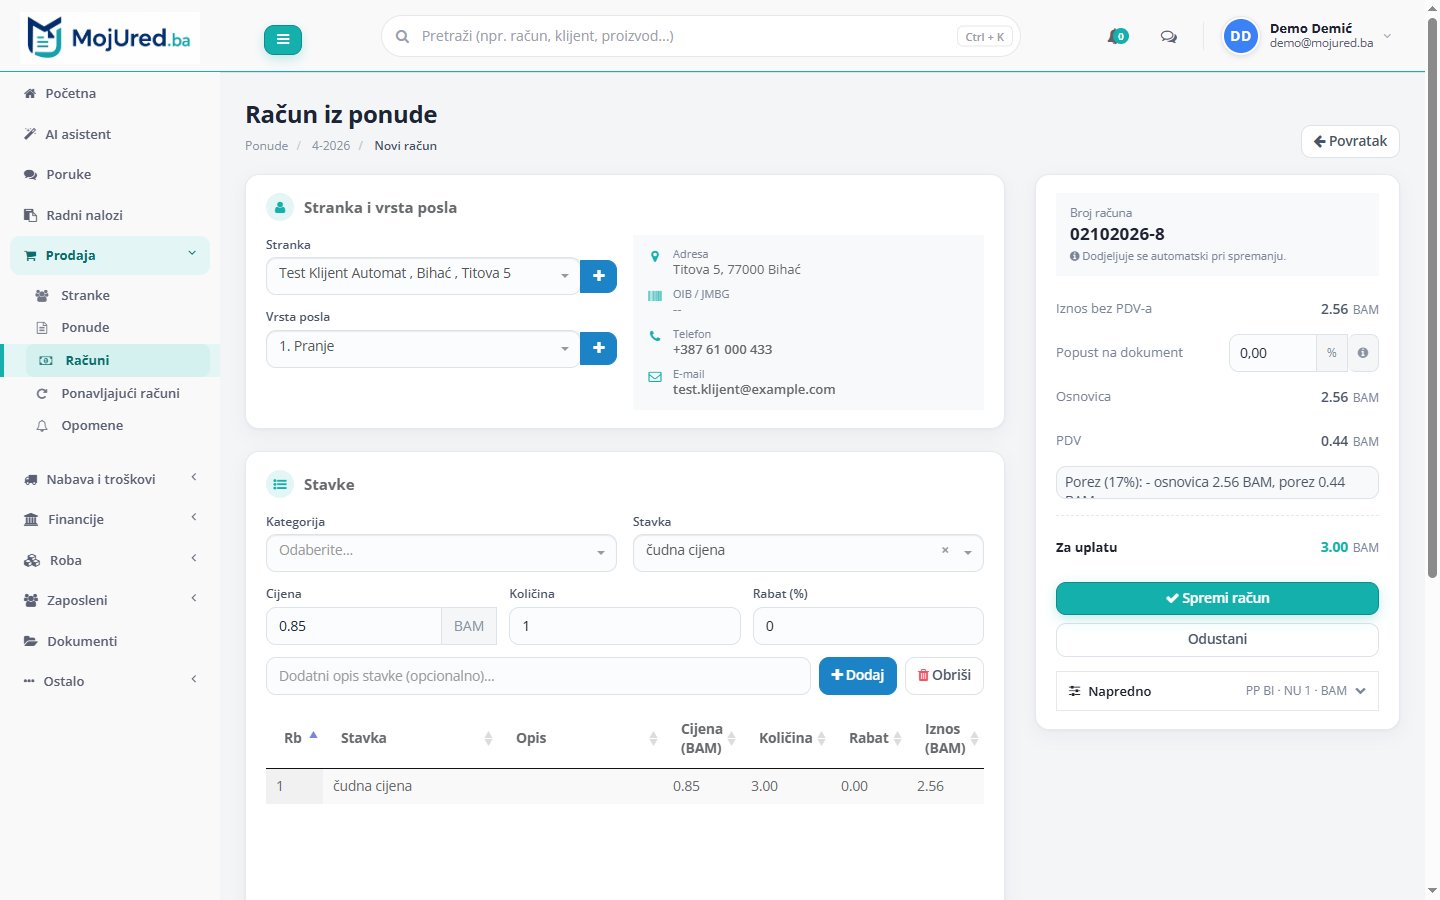Click Povratak back button

click(1350, 141)
